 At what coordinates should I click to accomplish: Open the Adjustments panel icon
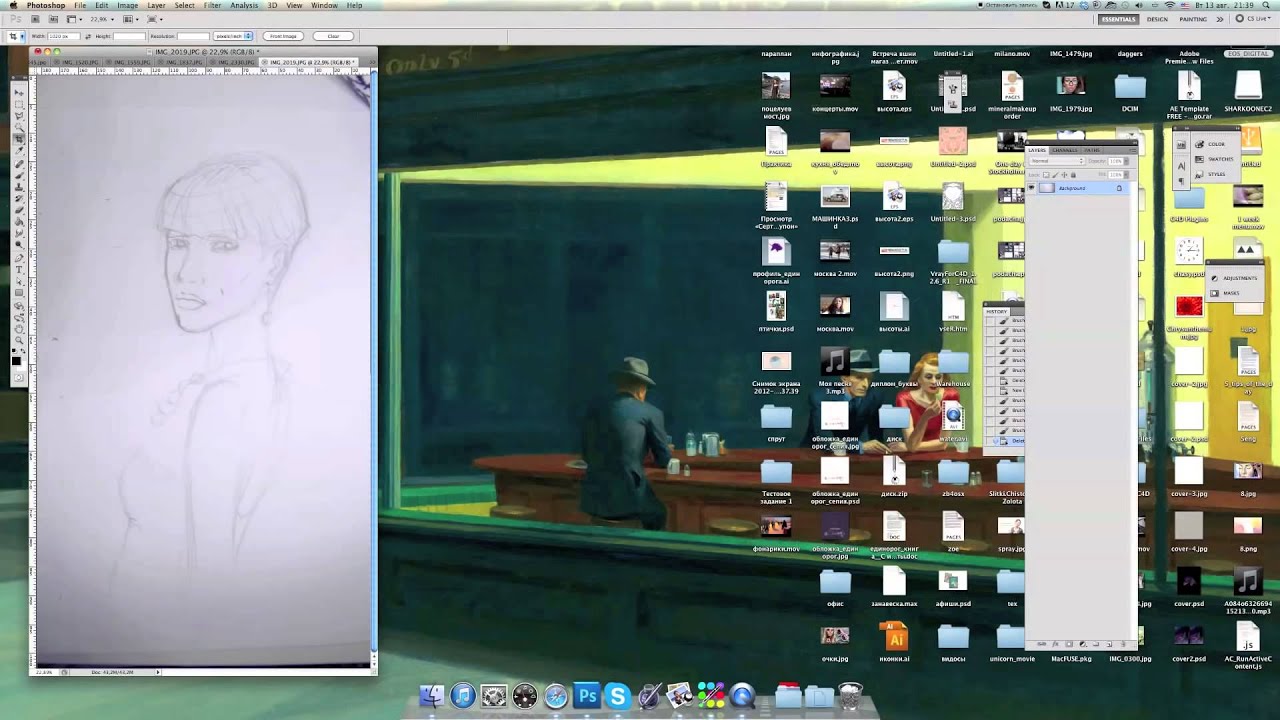click(1214, 278)
